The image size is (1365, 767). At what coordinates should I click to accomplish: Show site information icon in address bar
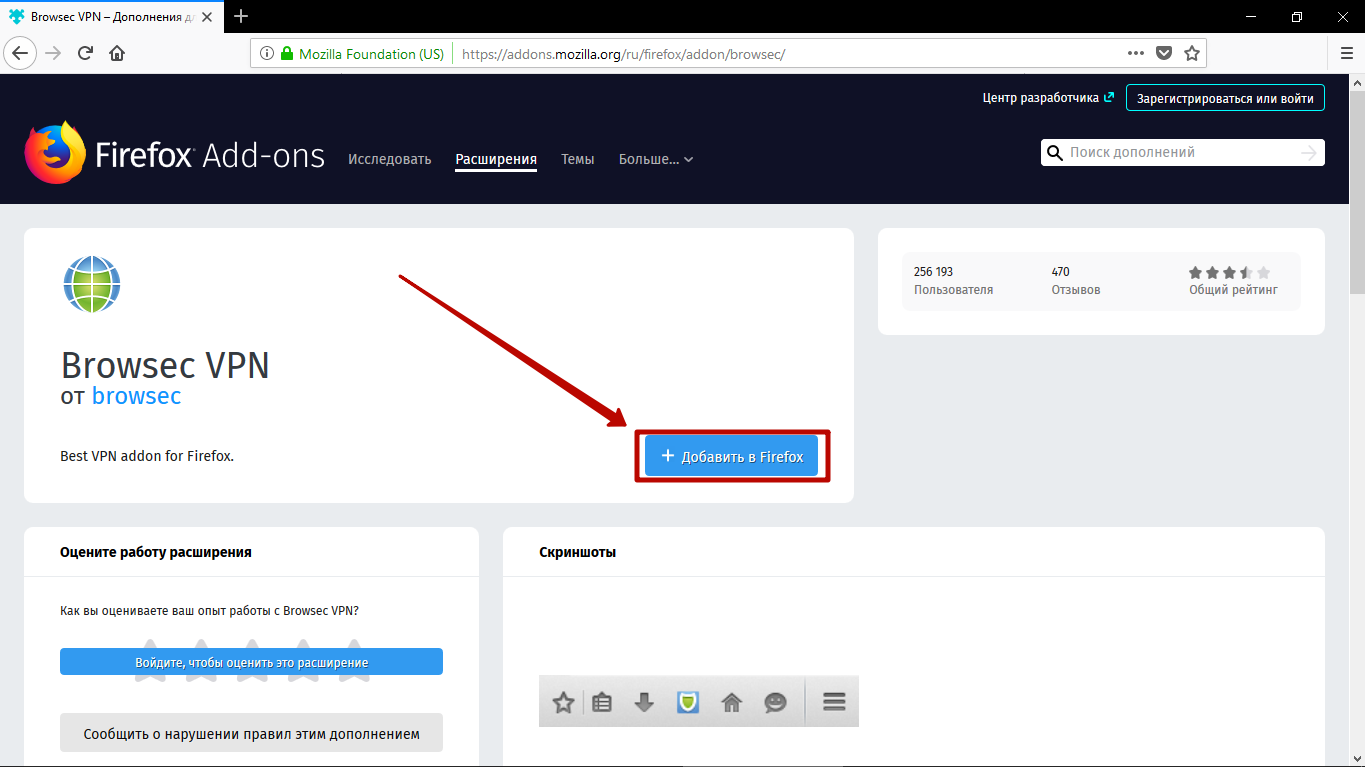(267, 54)
